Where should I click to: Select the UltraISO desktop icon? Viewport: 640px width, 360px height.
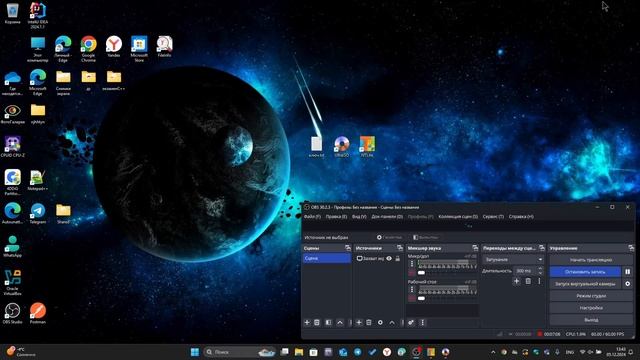click(342, 147)
